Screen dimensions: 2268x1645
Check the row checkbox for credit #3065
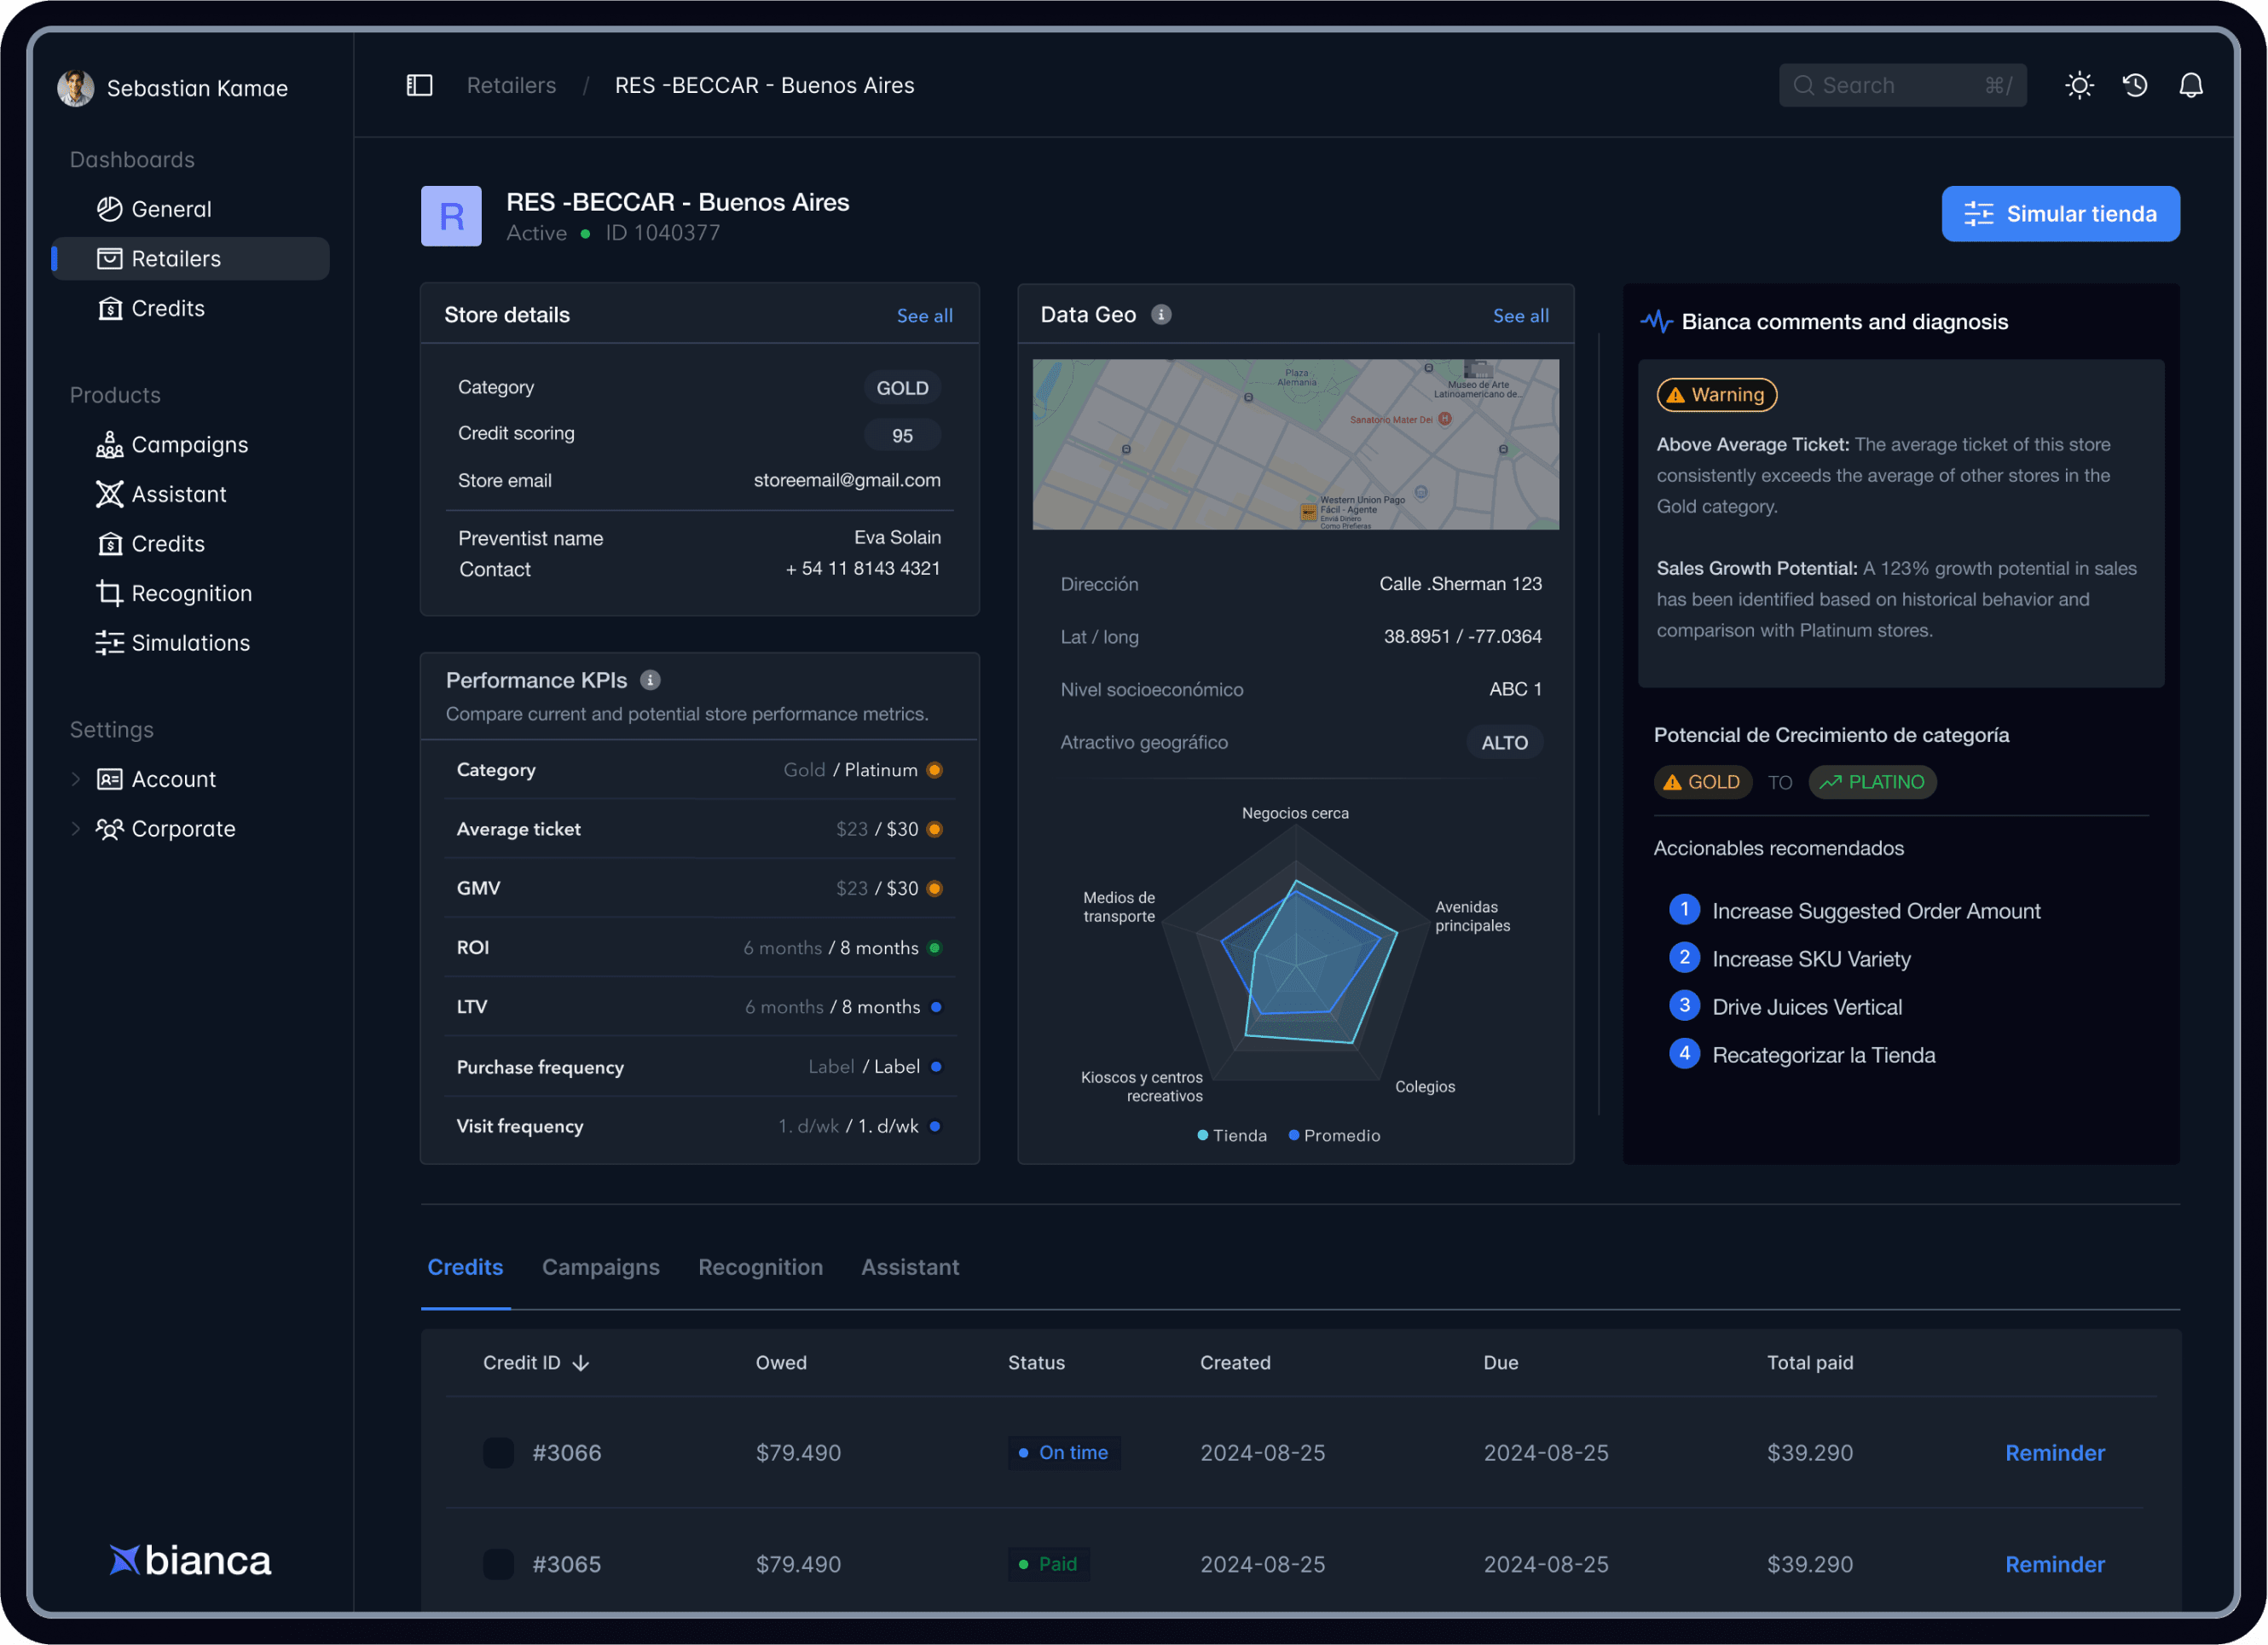497,1564
